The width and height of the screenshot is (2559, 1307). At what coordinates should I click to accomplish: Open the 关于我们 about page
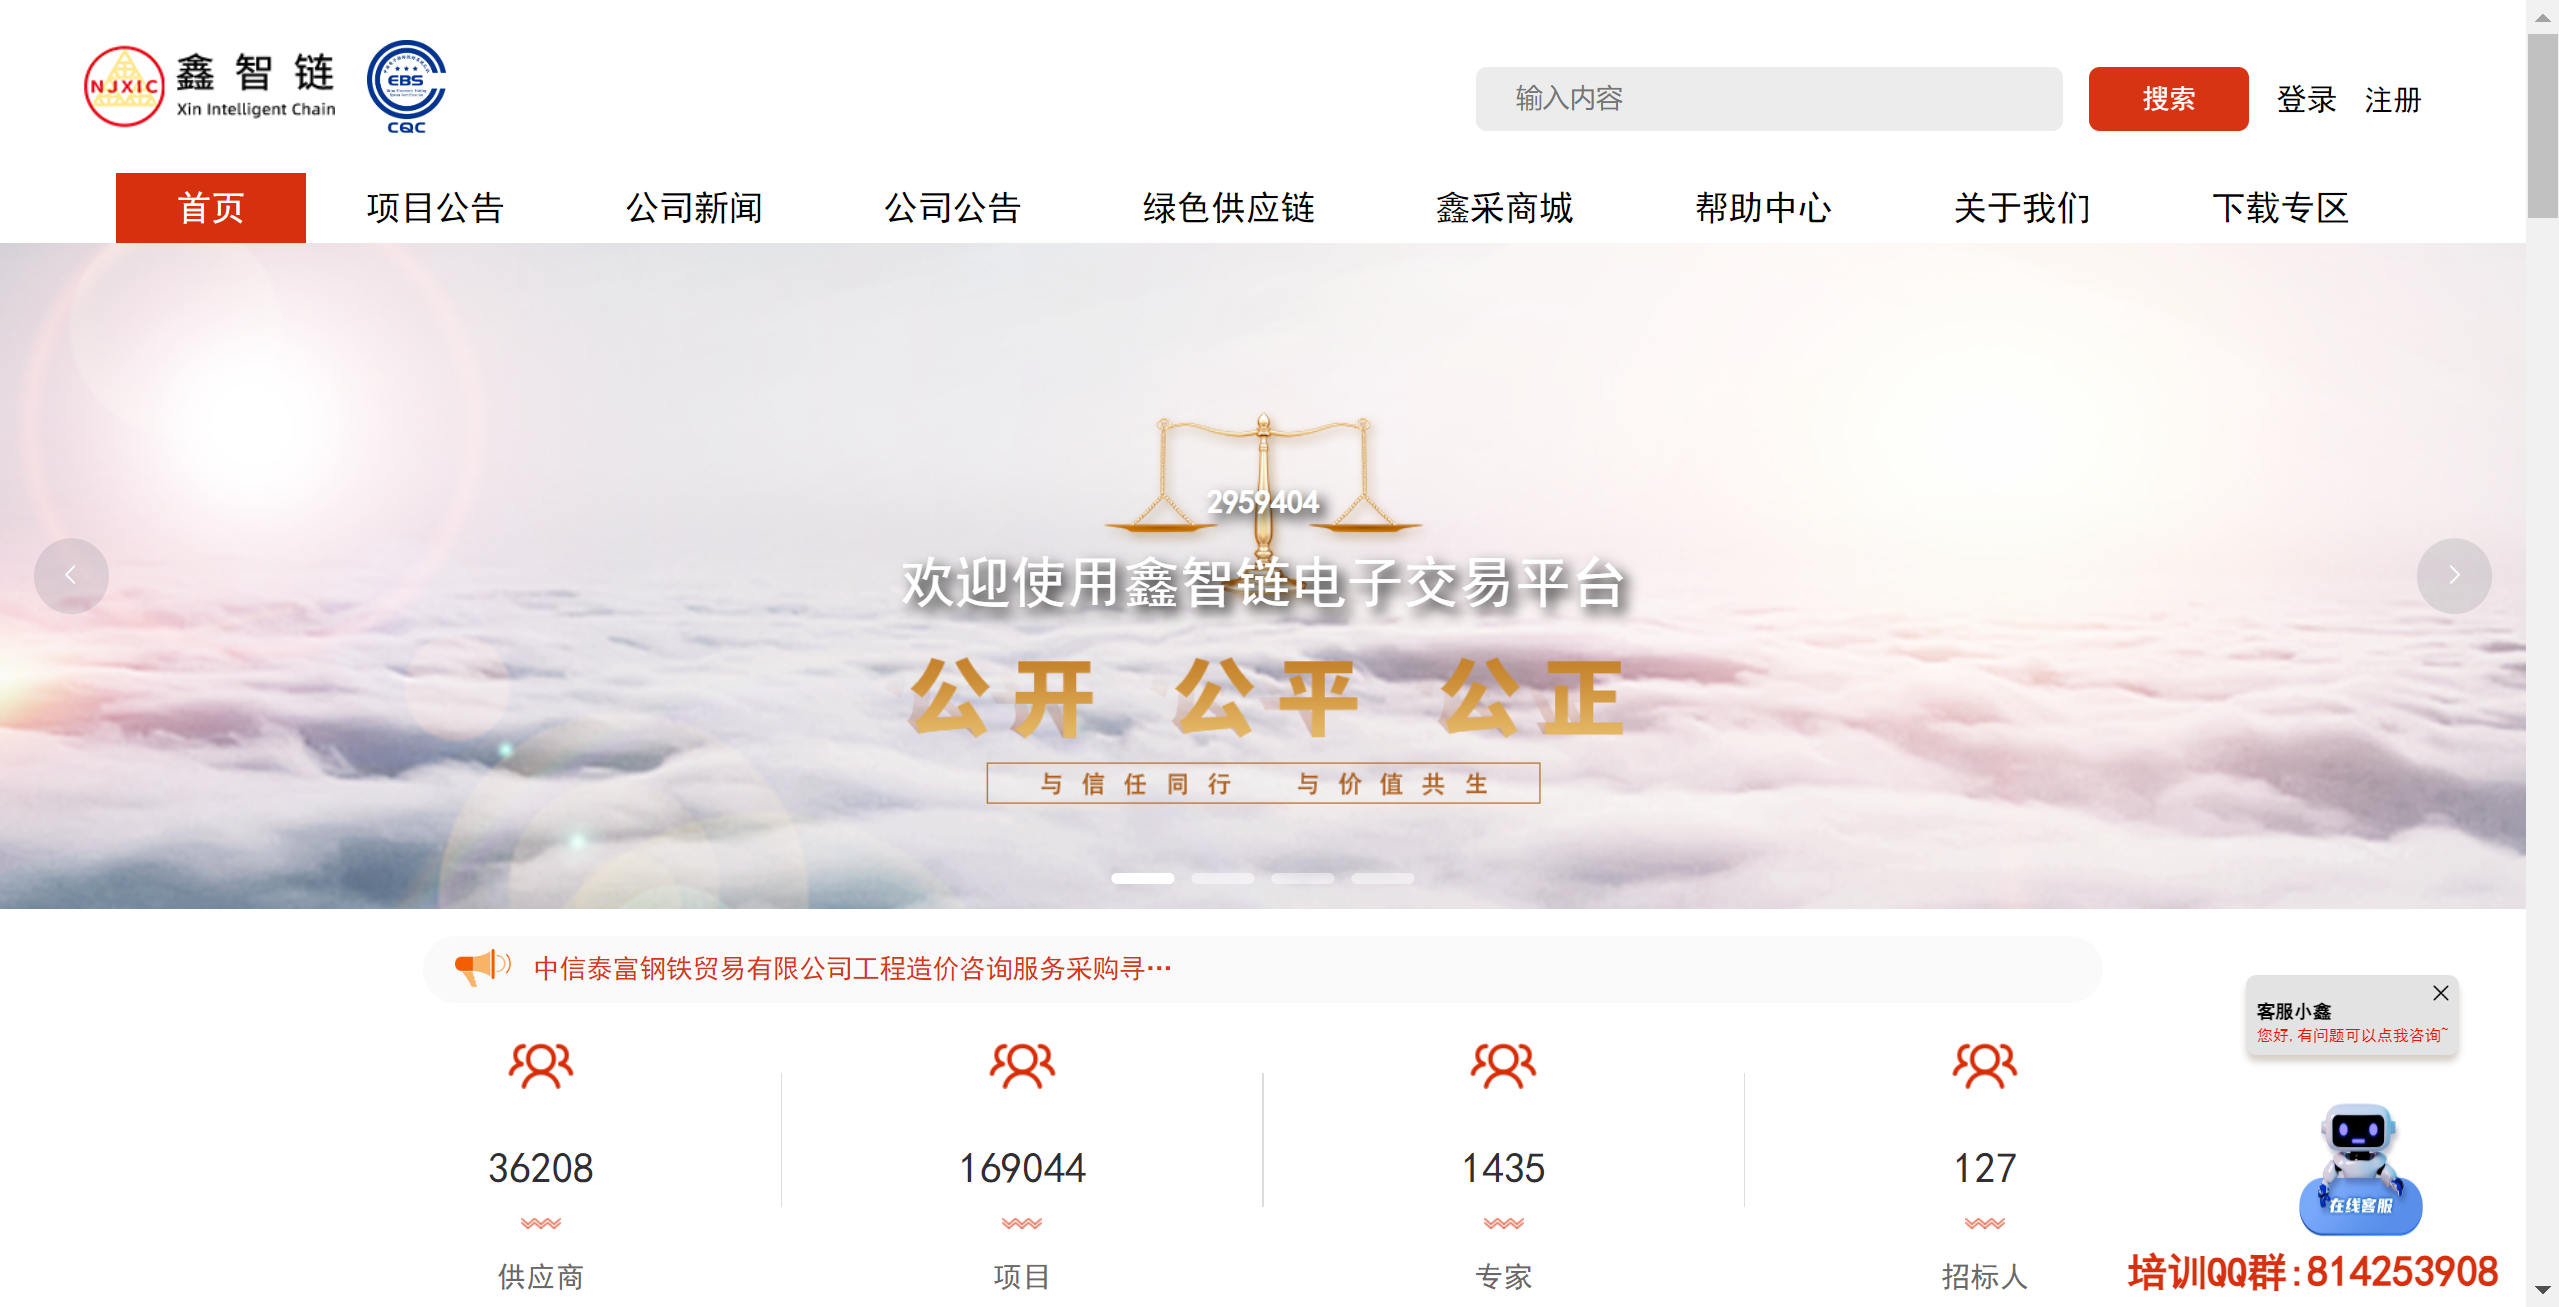2022,208
